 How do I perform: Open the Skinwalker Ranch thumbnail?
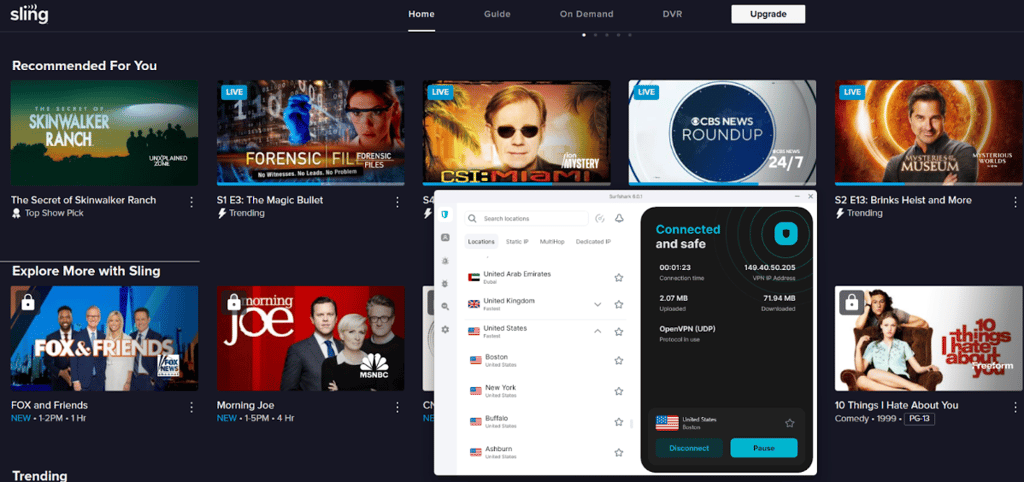104,133
